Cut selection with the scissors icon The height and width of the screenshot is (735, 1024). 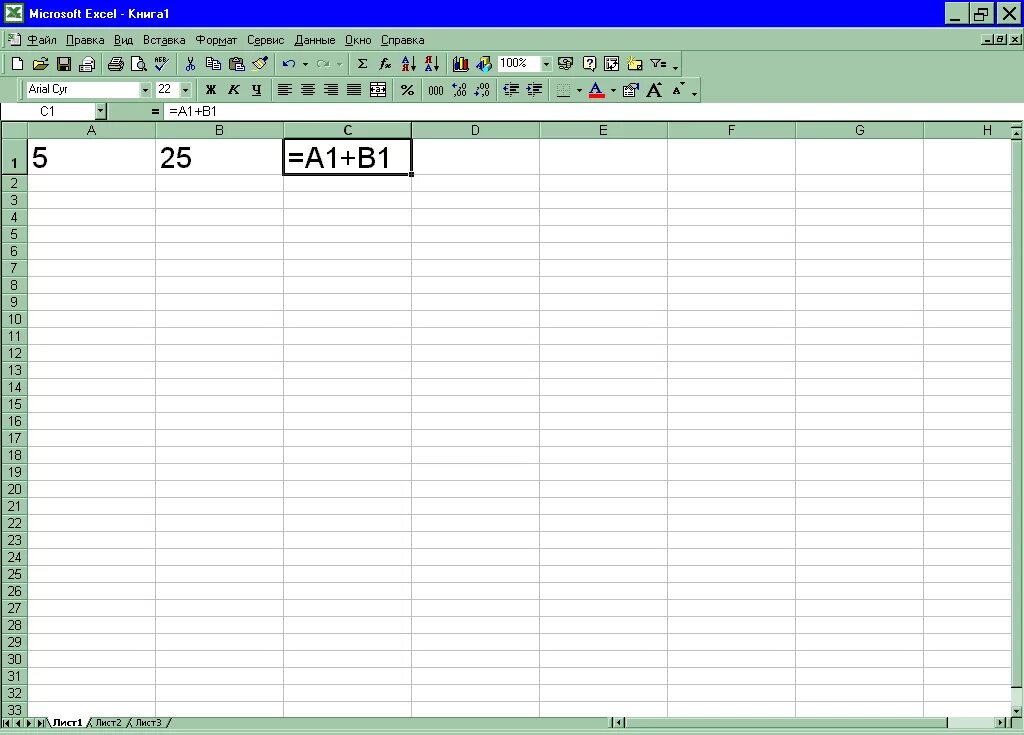point(190,63)
